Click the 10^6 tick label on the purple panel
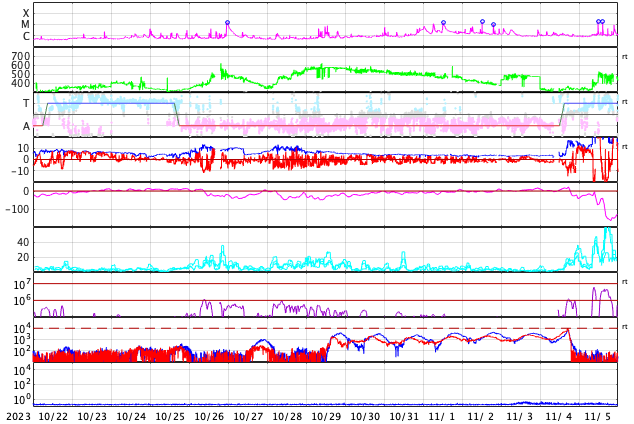The height and width of the screenshot is (424, 634). pyautogui.click(x=22, y=301)
